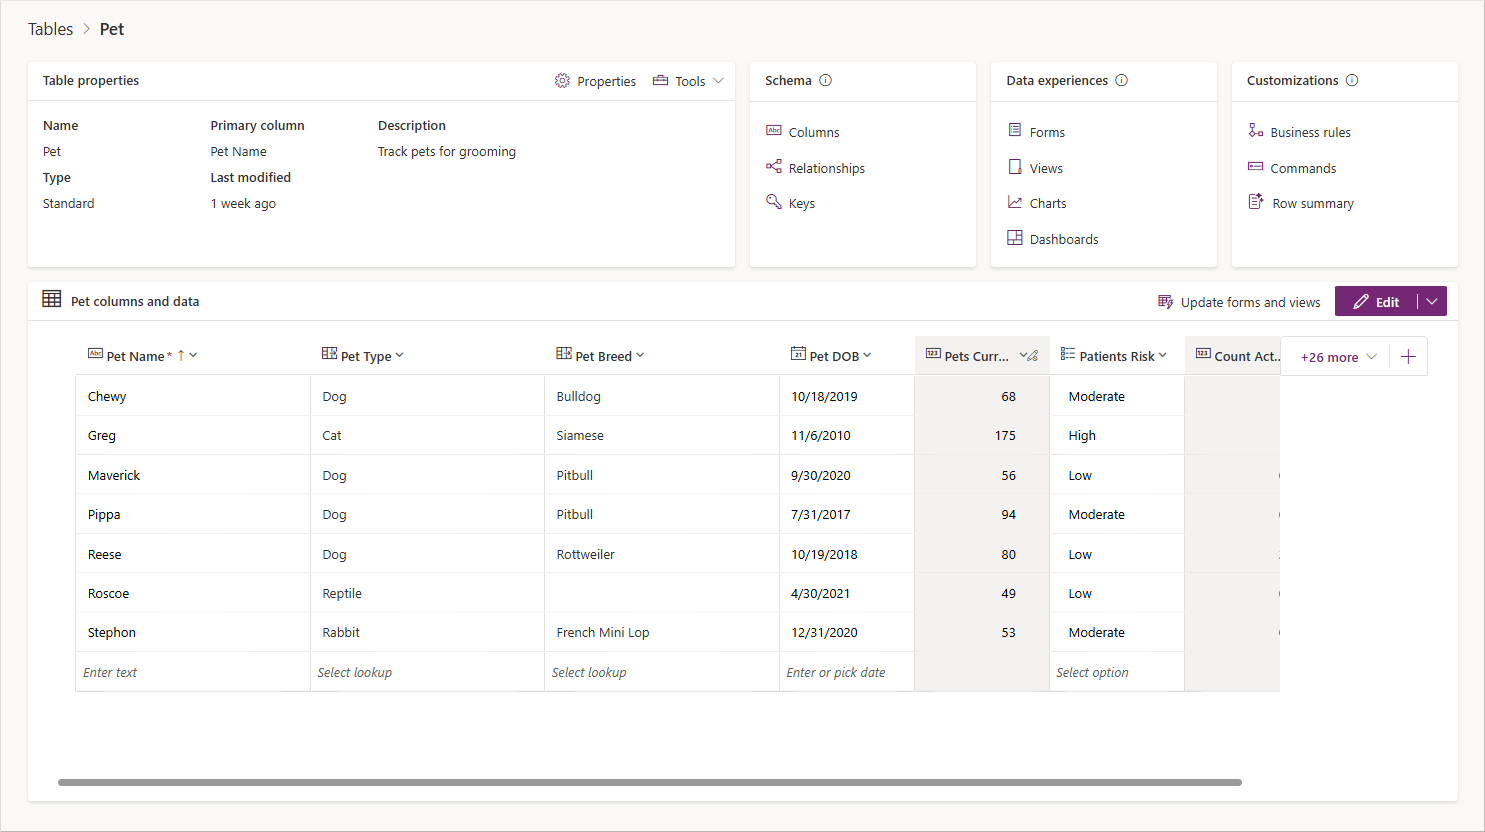Click the Row summary icon
The height and width of the screenshot is (832, 1485).
point(1256,202)
